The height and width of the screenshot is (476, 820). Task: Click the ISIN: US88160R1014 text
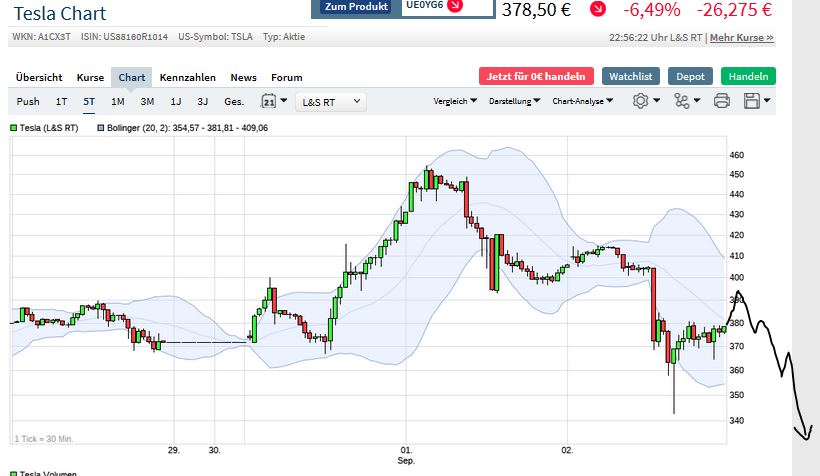124,37
